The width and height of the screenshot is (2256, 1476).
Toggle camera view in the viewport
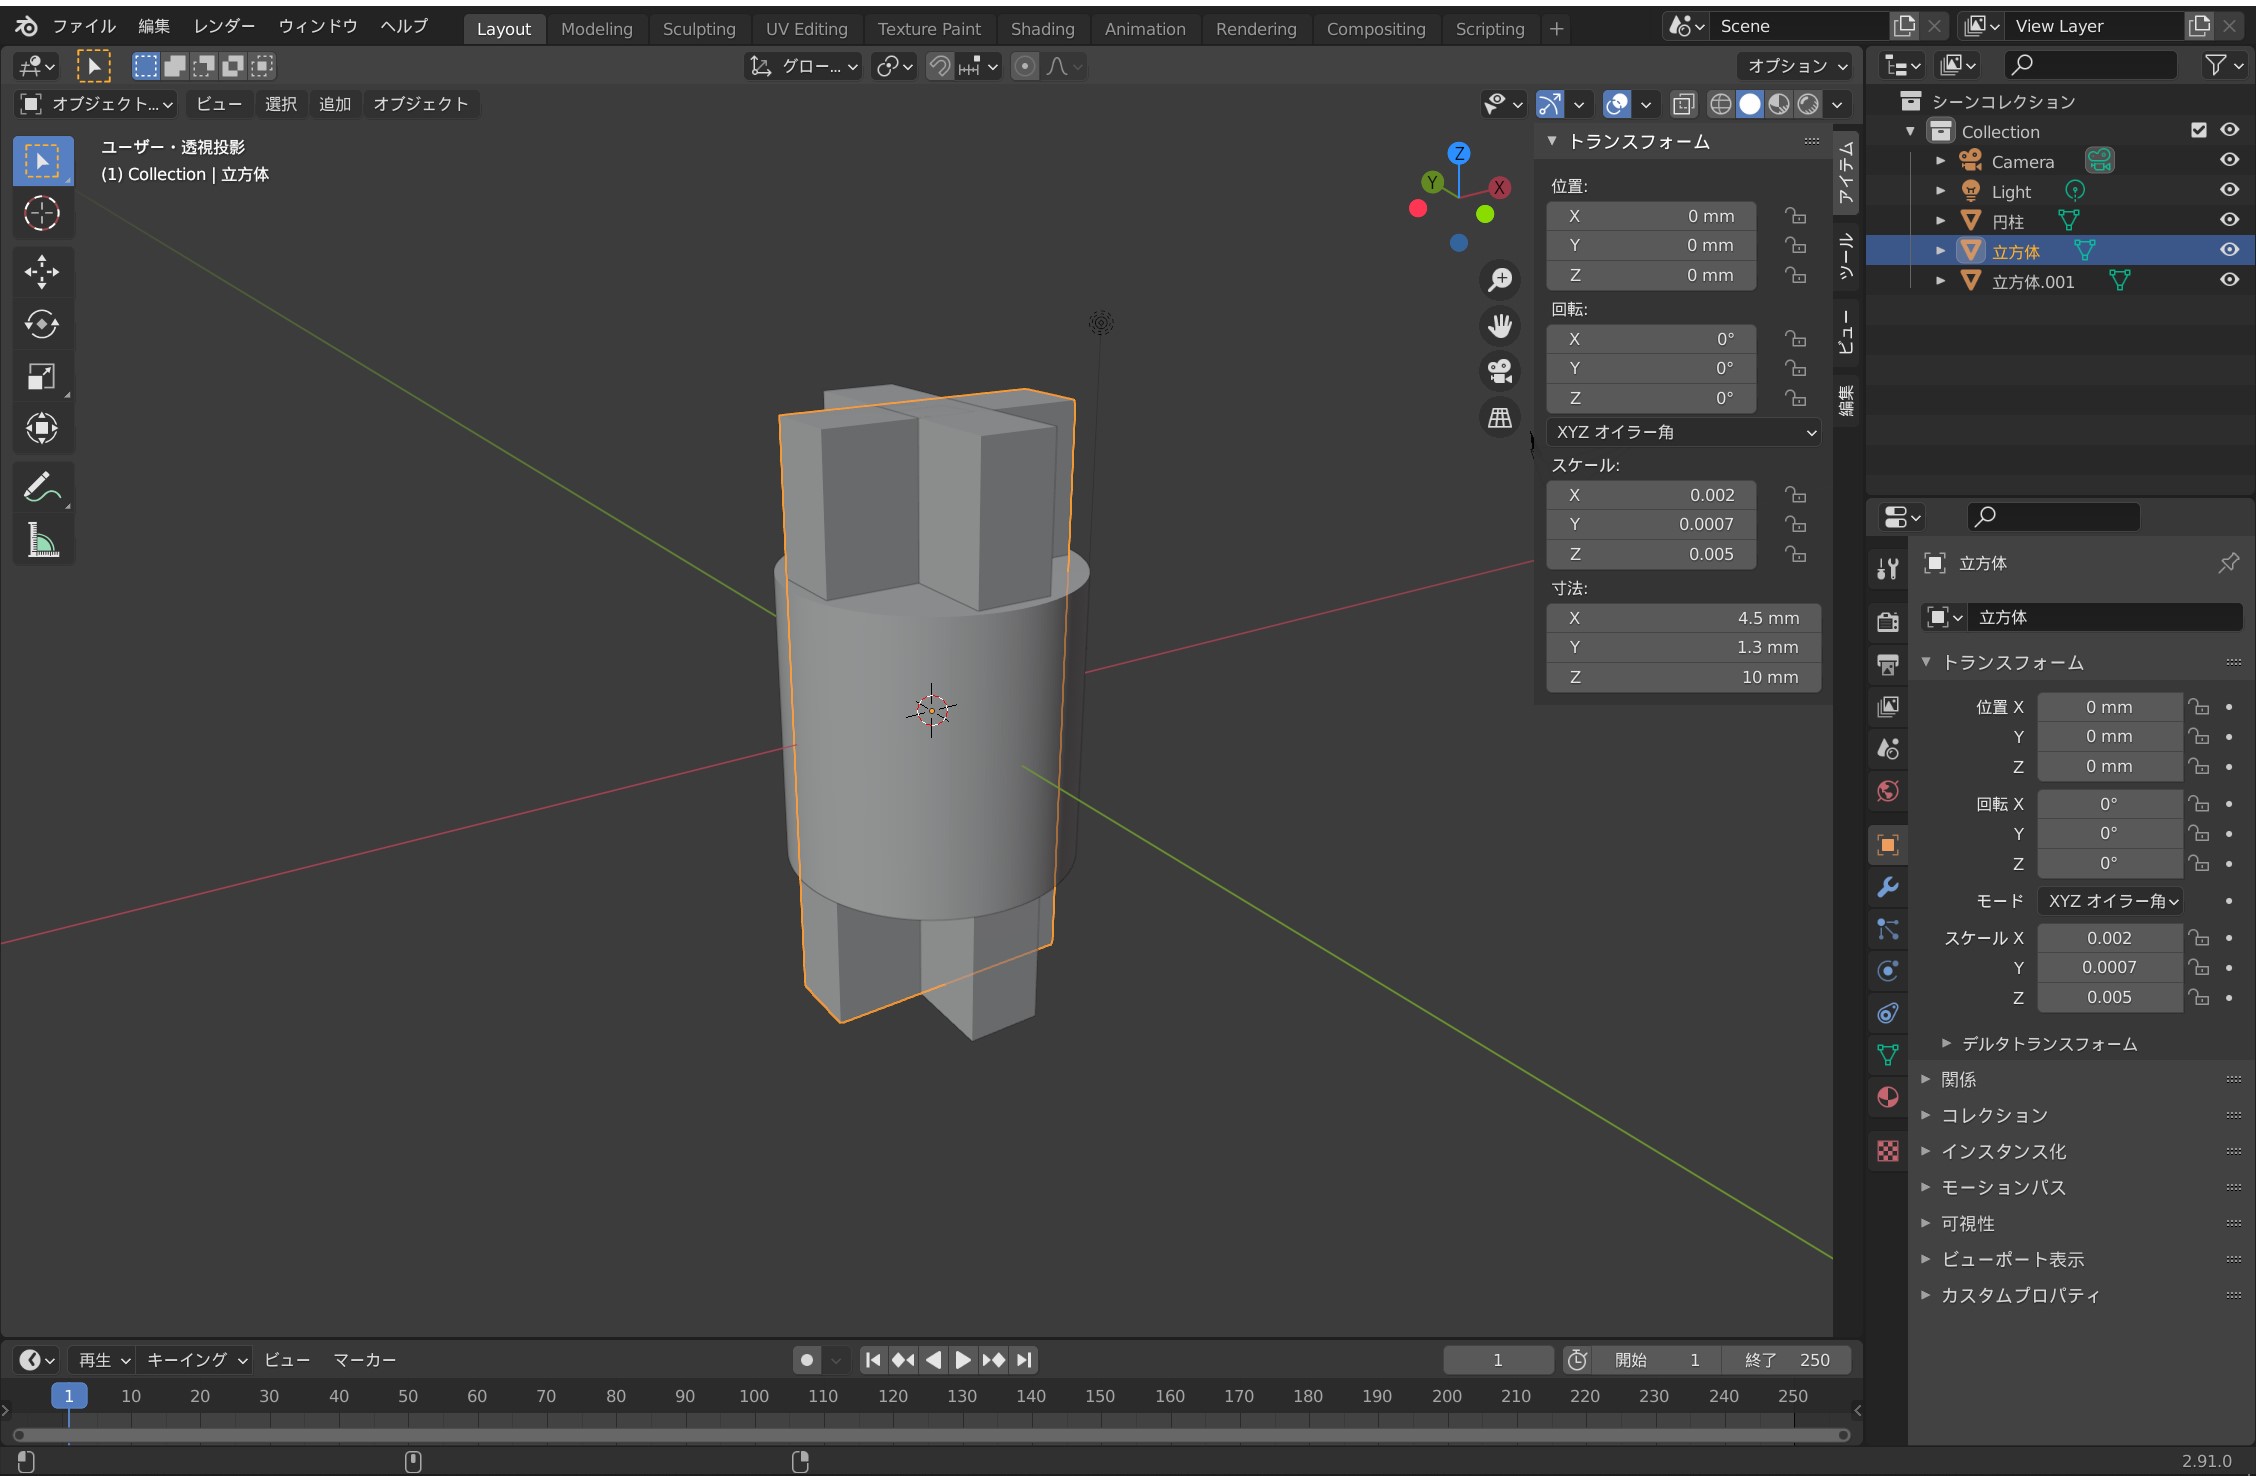click(1499, 371)
